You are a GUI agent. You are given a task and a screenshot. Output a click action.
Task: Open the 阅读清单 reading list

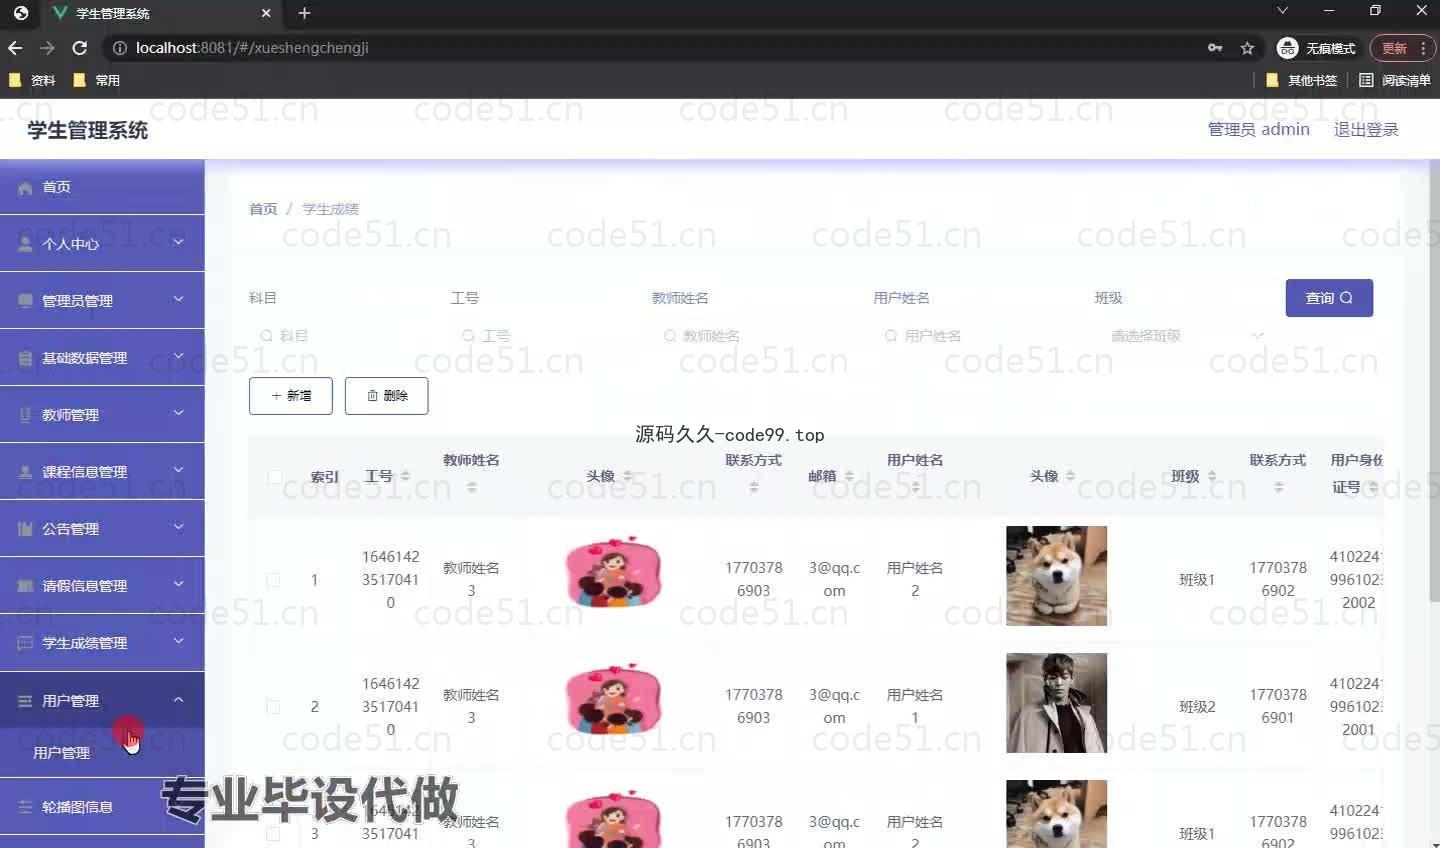pos(1395,80)
